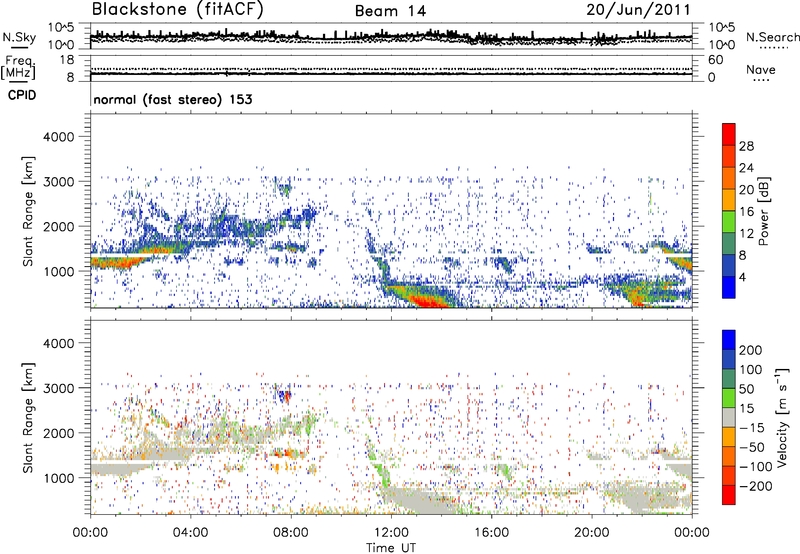Click the "Blackstone (fitACF)" plot title
This screenshot has height=554, width=800.
[x=177, y=10]
